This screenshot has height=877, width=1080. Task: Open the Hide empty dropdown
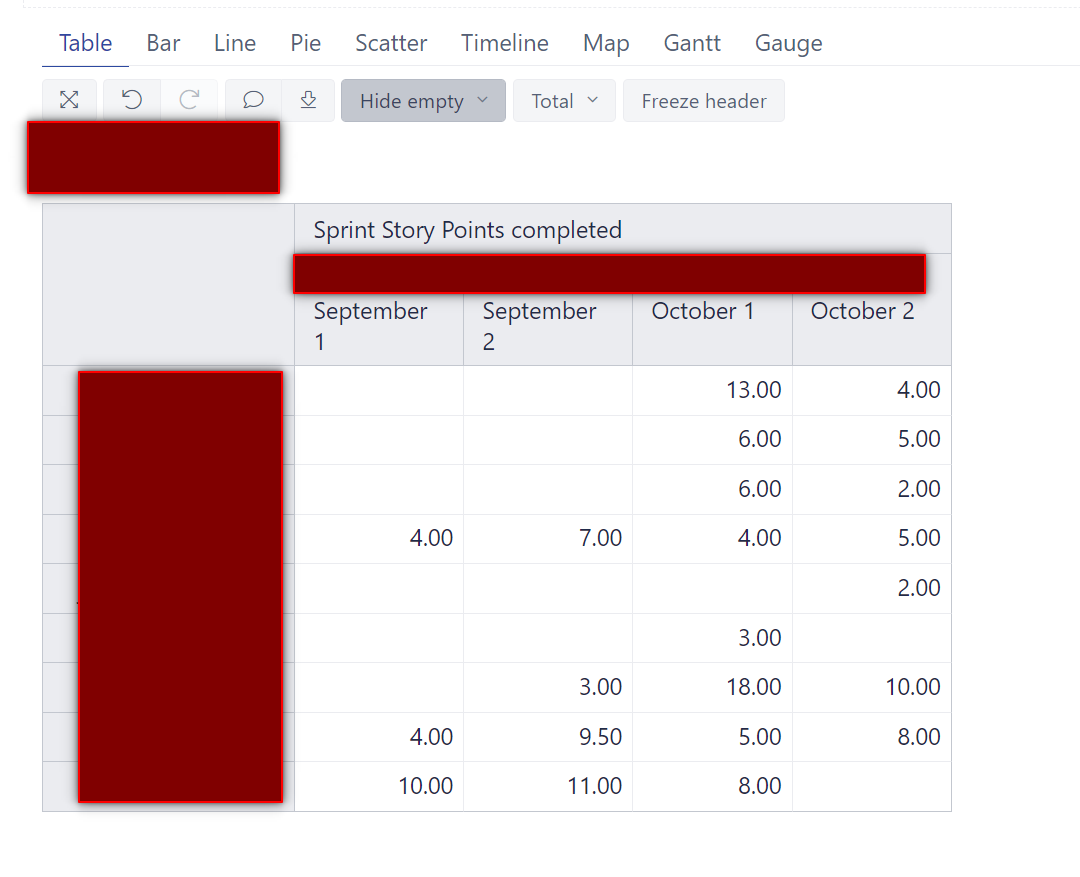pos(423,101)
